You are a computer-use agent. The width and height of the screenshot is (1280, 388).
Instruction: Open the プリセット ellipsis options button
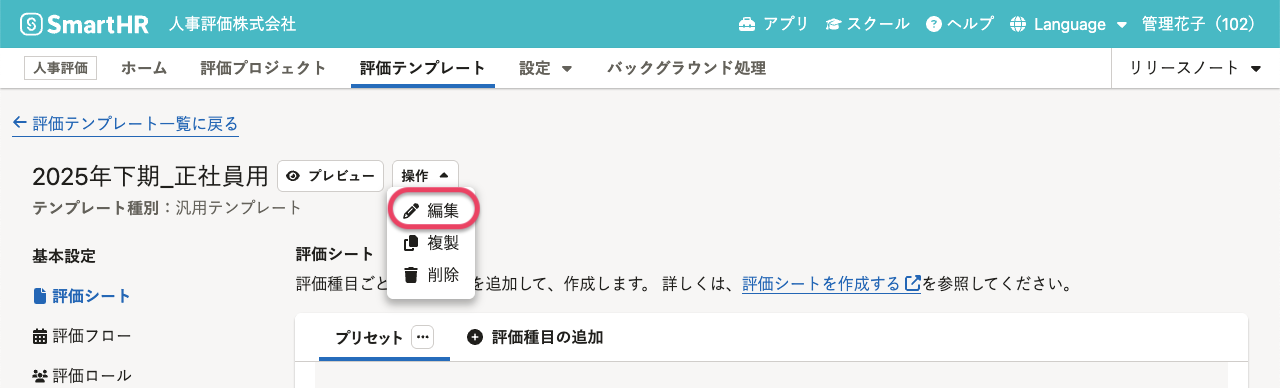(x=422, y=337)
